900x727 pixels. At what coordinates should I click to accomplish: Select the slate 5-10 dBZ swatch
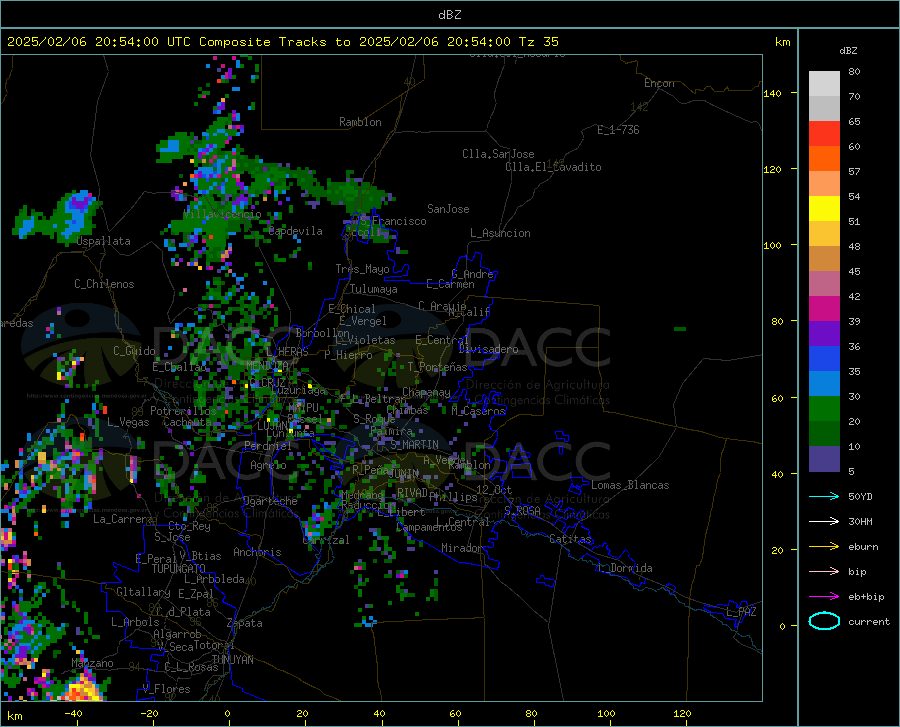824,459
